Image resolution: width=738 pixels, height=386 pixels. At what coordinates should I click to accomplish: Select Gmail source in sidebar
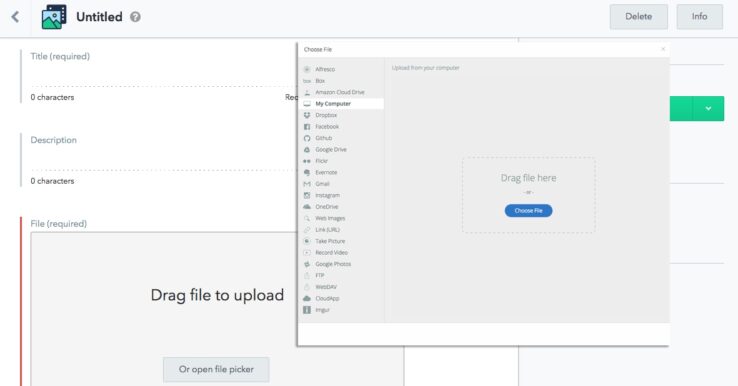point(342,184)
